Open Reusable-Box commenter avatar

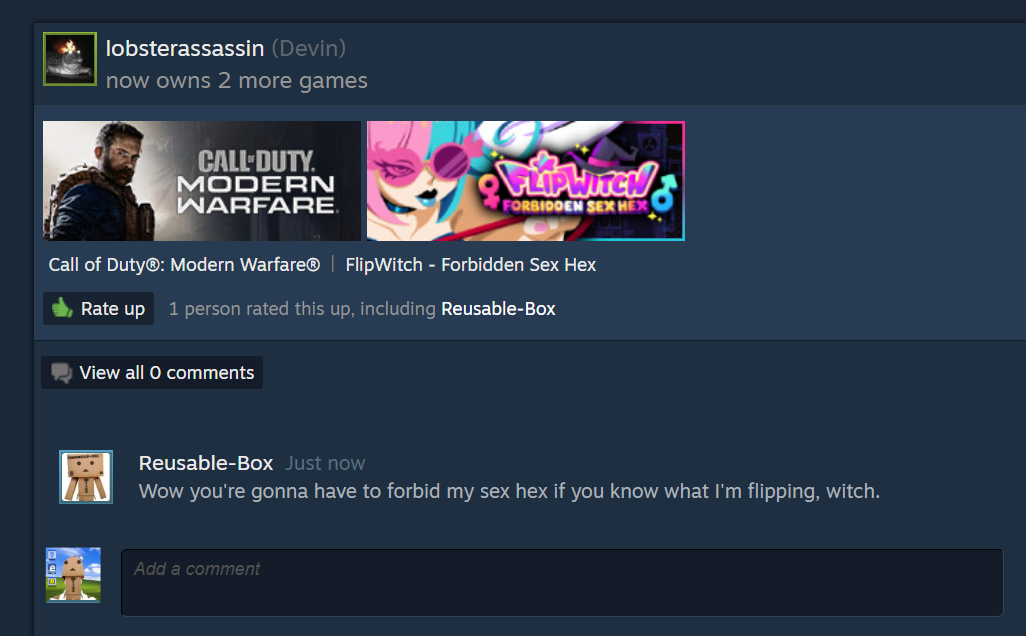coord(86,477)
